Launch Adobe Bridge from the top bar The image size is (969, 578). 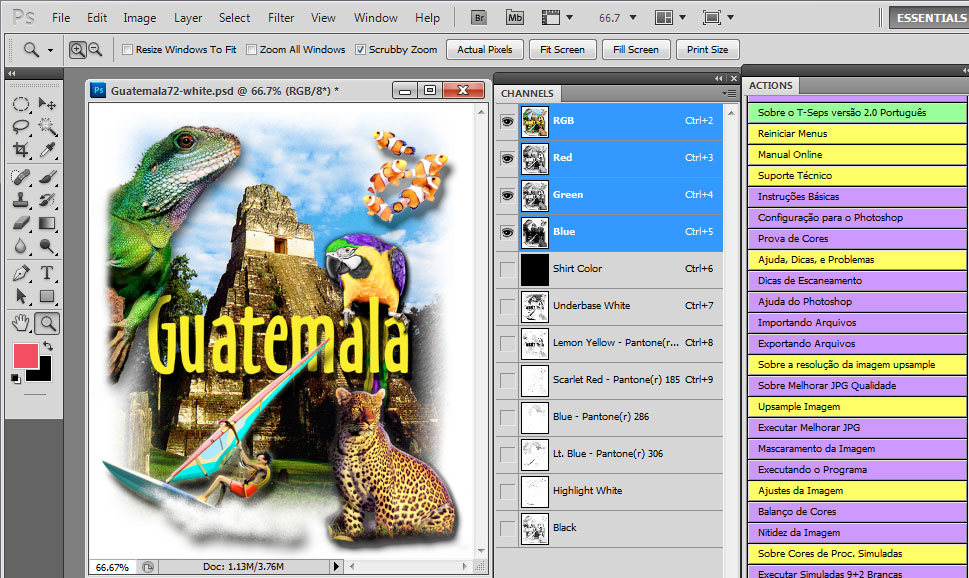click(479, 18)
